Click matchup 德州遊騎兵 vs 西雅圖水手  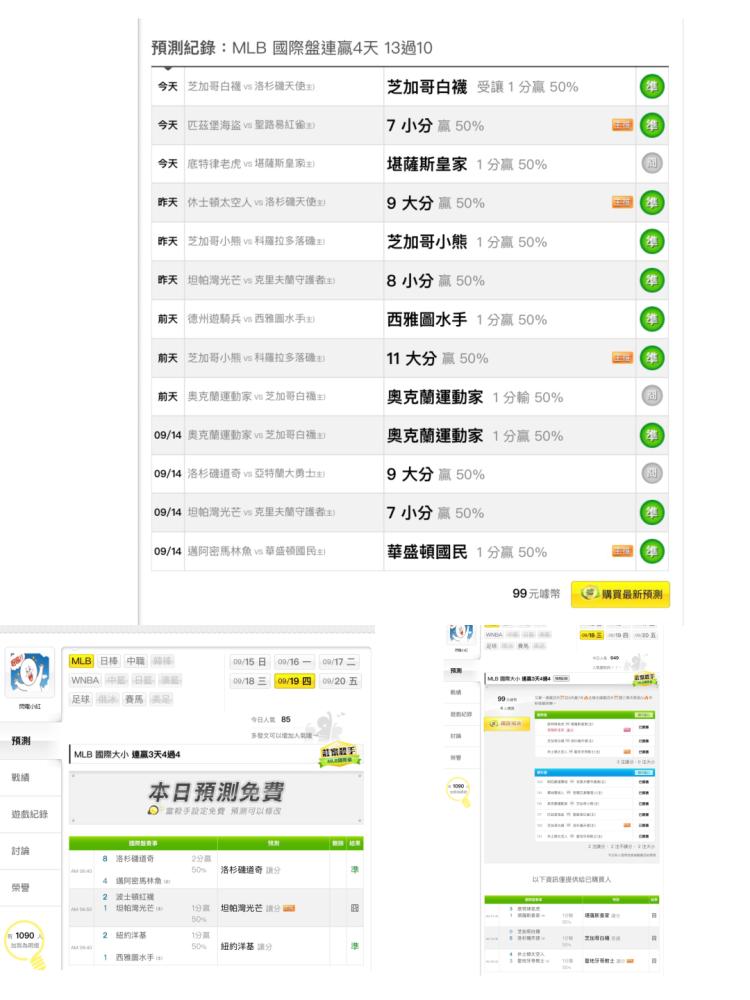pyautogui.click(x=251, y=319)
